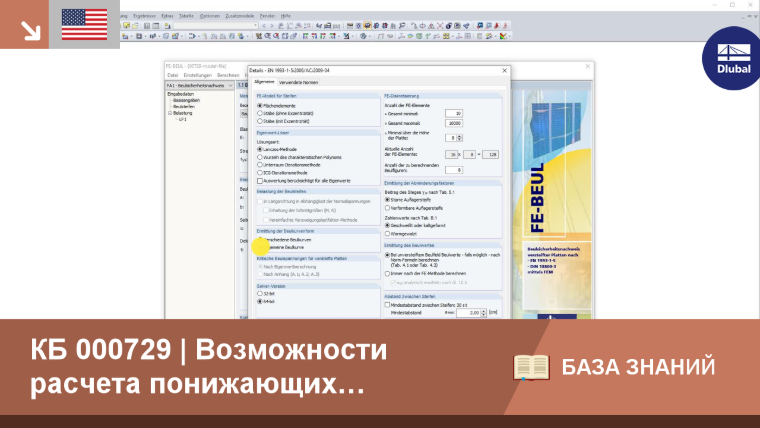Click the Gesamt maximal input field
Image resolution: width=760 pixels, height=428 pixels.
click(454, 123)
